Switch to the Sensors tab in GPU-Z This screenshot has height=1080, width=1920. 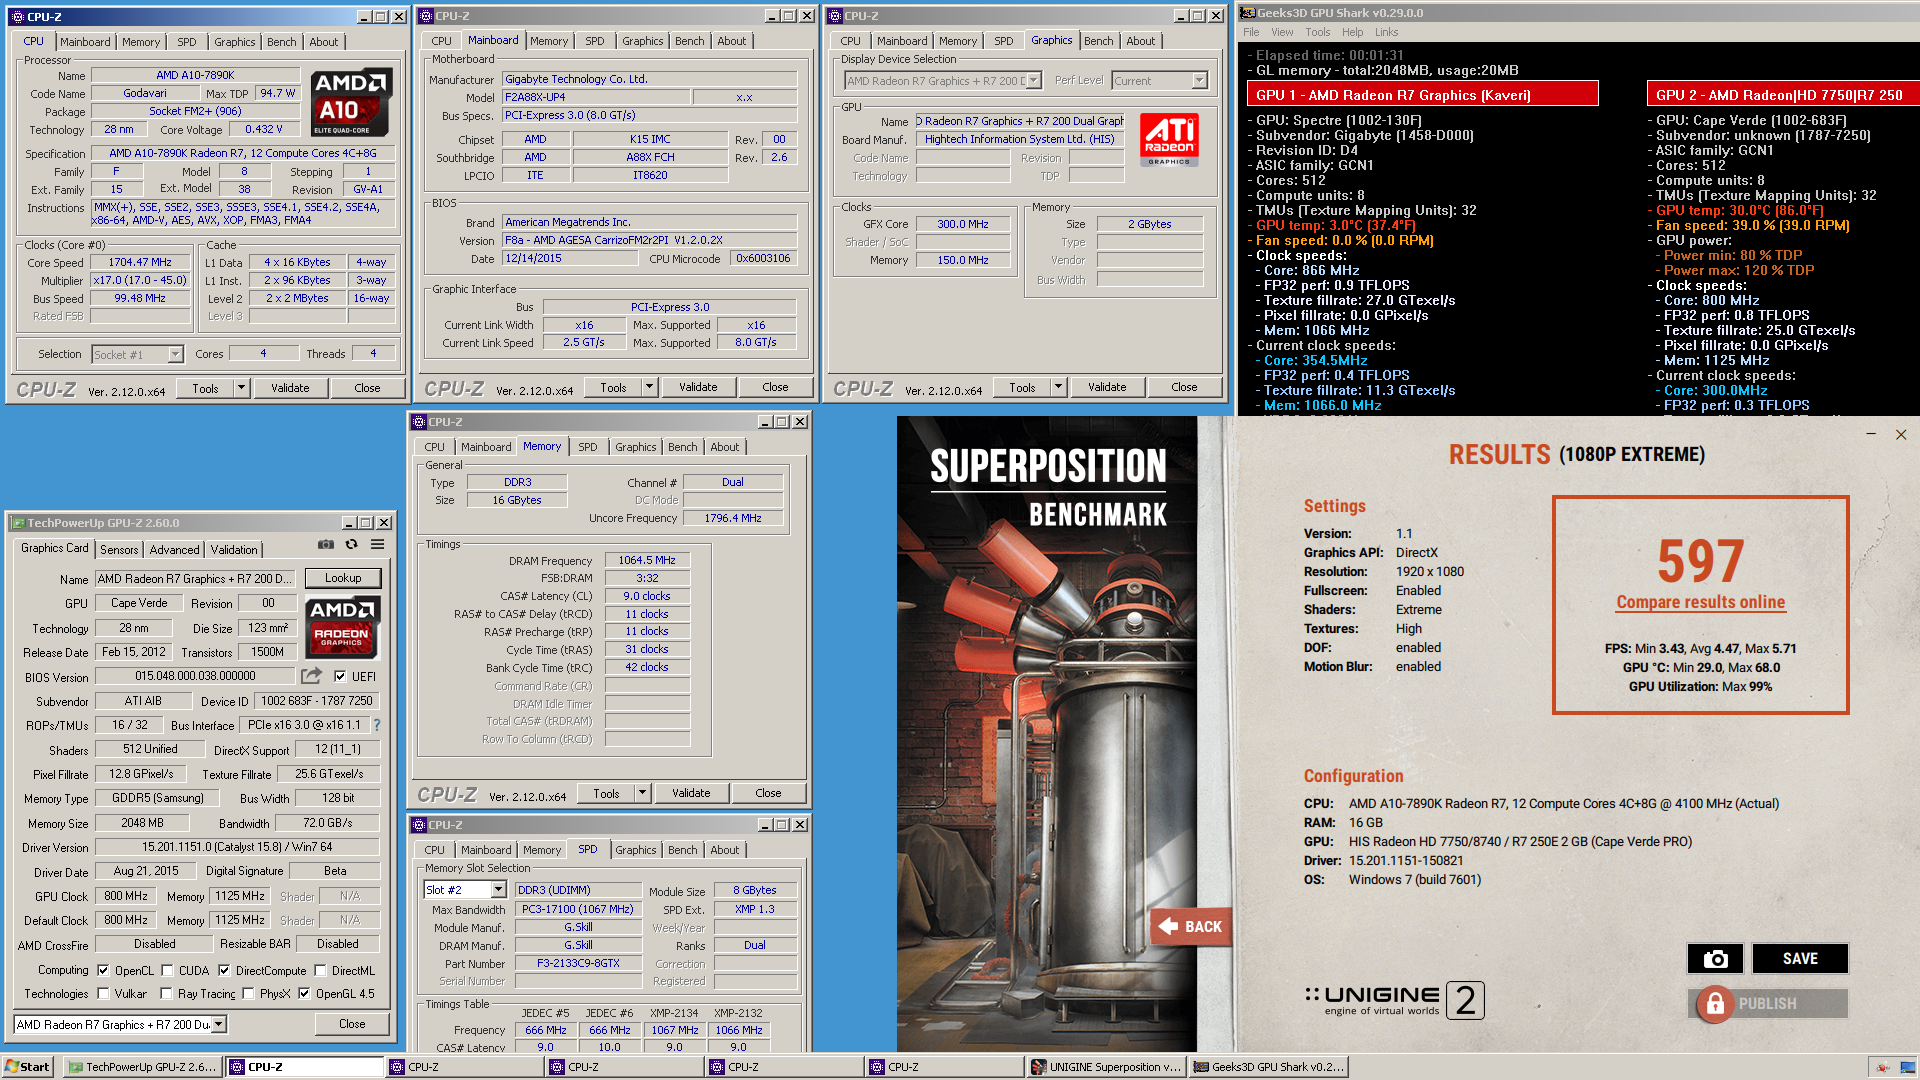[119, 549]
